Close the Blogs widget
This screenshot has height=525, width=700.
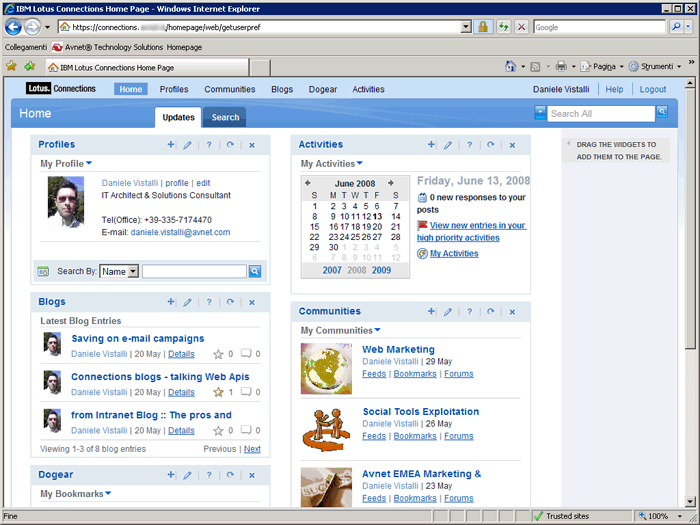coord(252,302)
